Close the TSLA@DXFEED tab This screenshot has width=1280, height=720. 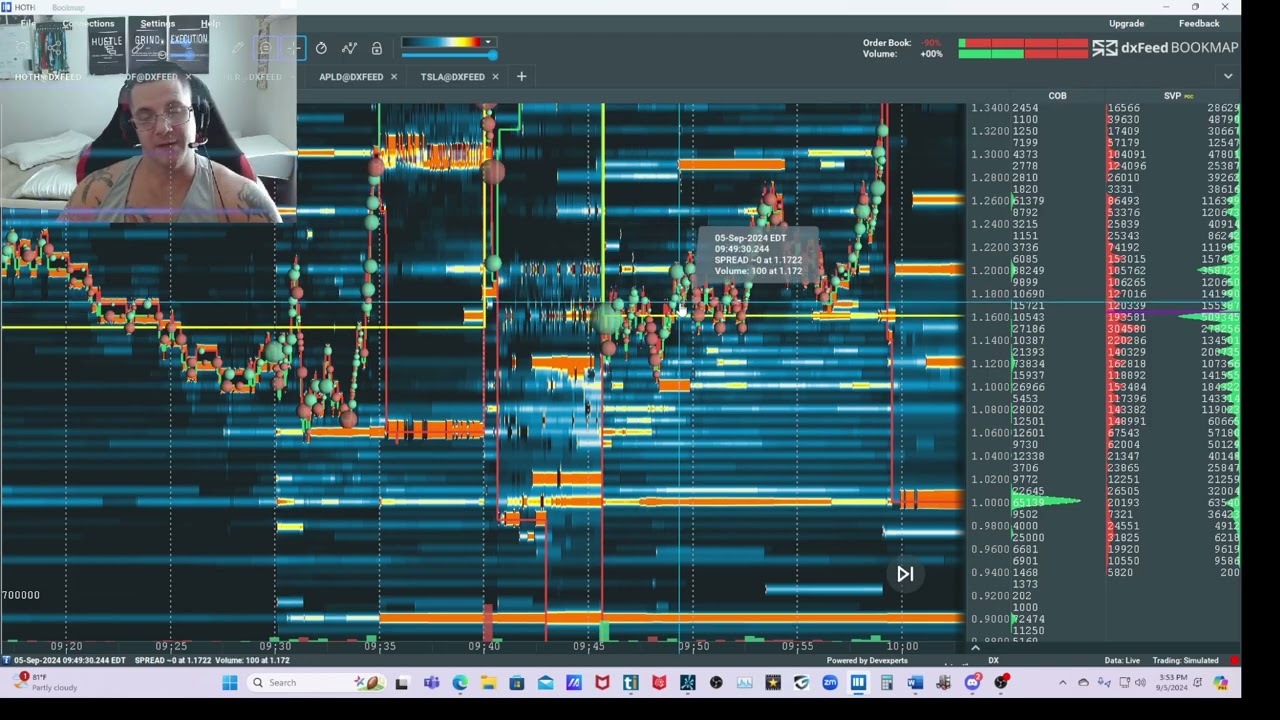(x=495, y=77)
